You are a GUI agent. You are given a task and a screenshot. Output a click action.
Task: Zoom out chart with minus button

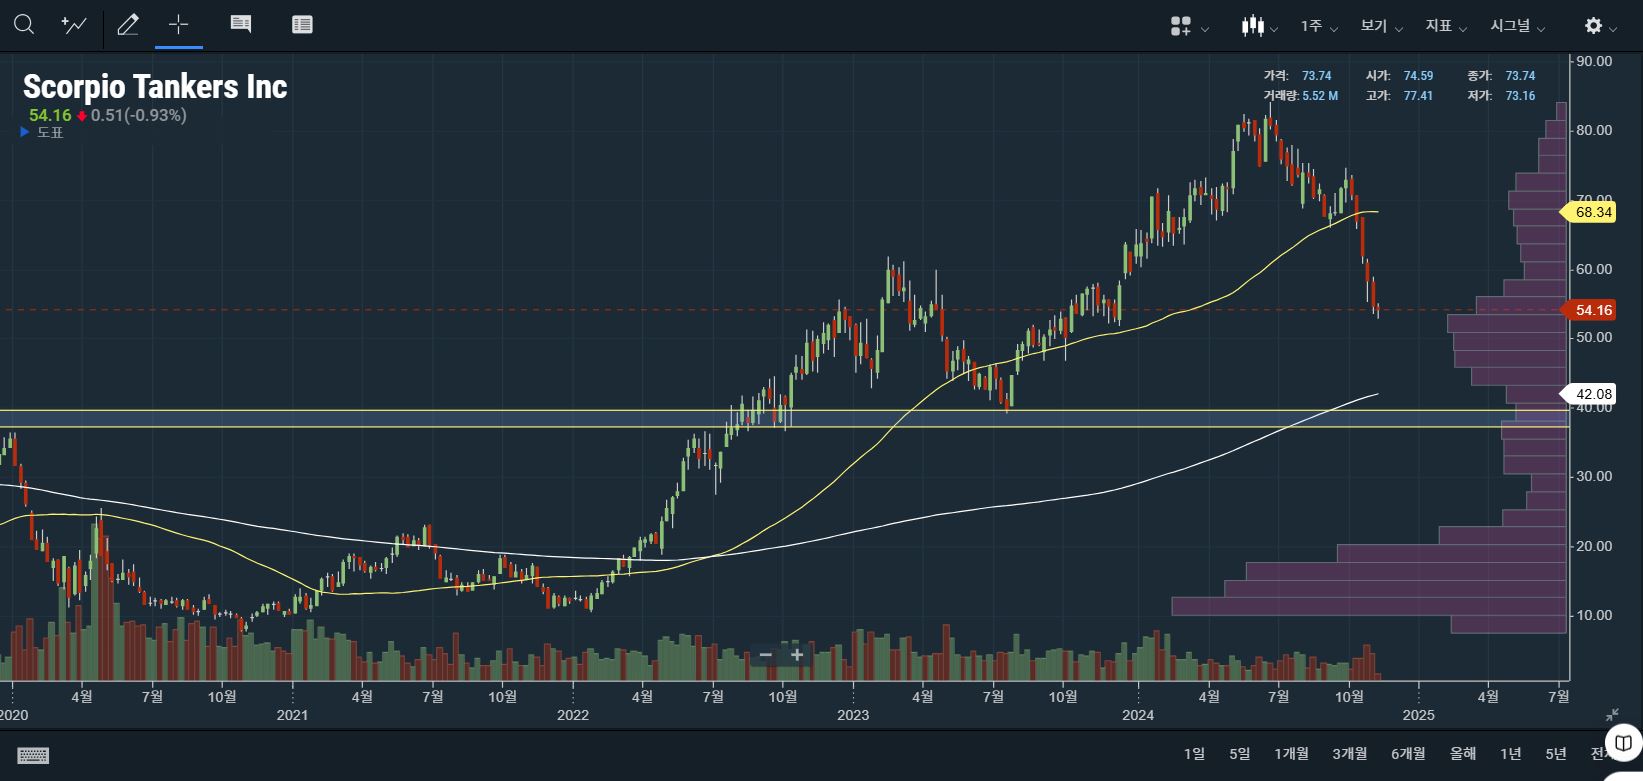[766, 655]
